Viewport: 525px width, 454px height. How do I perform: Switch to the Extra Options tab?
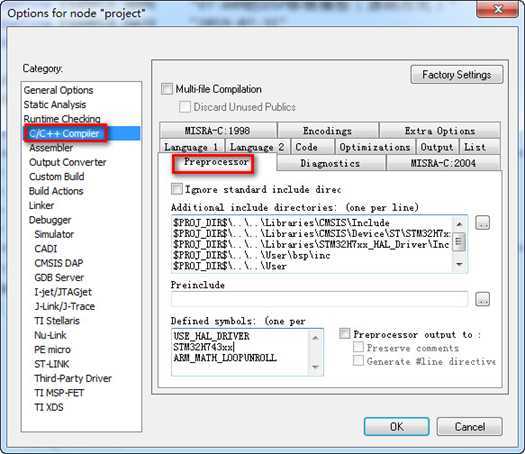(x=440, y=131)
